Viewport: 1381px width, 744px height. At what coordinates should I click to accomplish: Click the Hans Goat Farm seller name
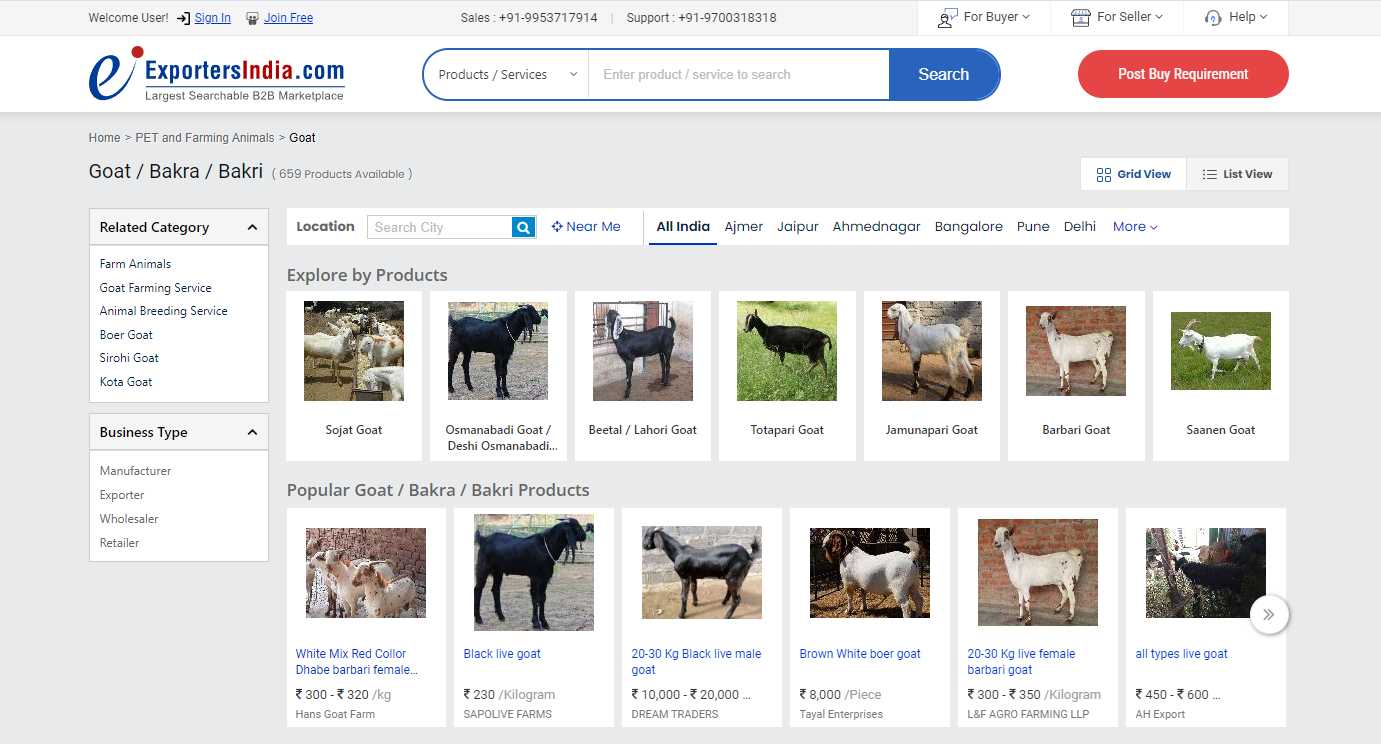click(335, 715)
